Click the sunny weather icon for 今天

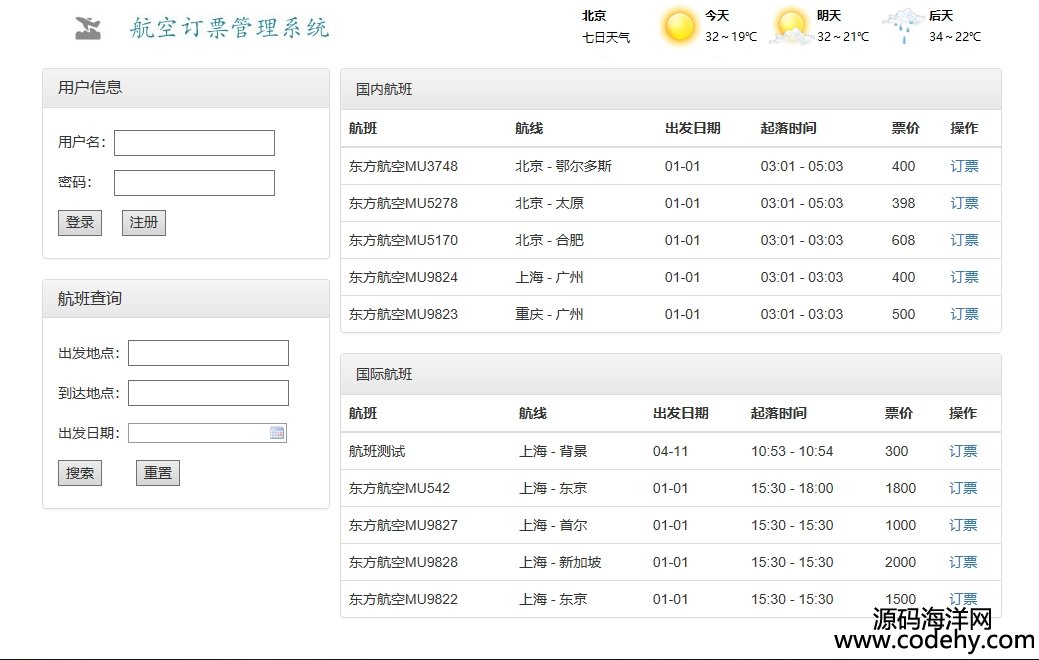pyautogui.click(x=679, y=27)
